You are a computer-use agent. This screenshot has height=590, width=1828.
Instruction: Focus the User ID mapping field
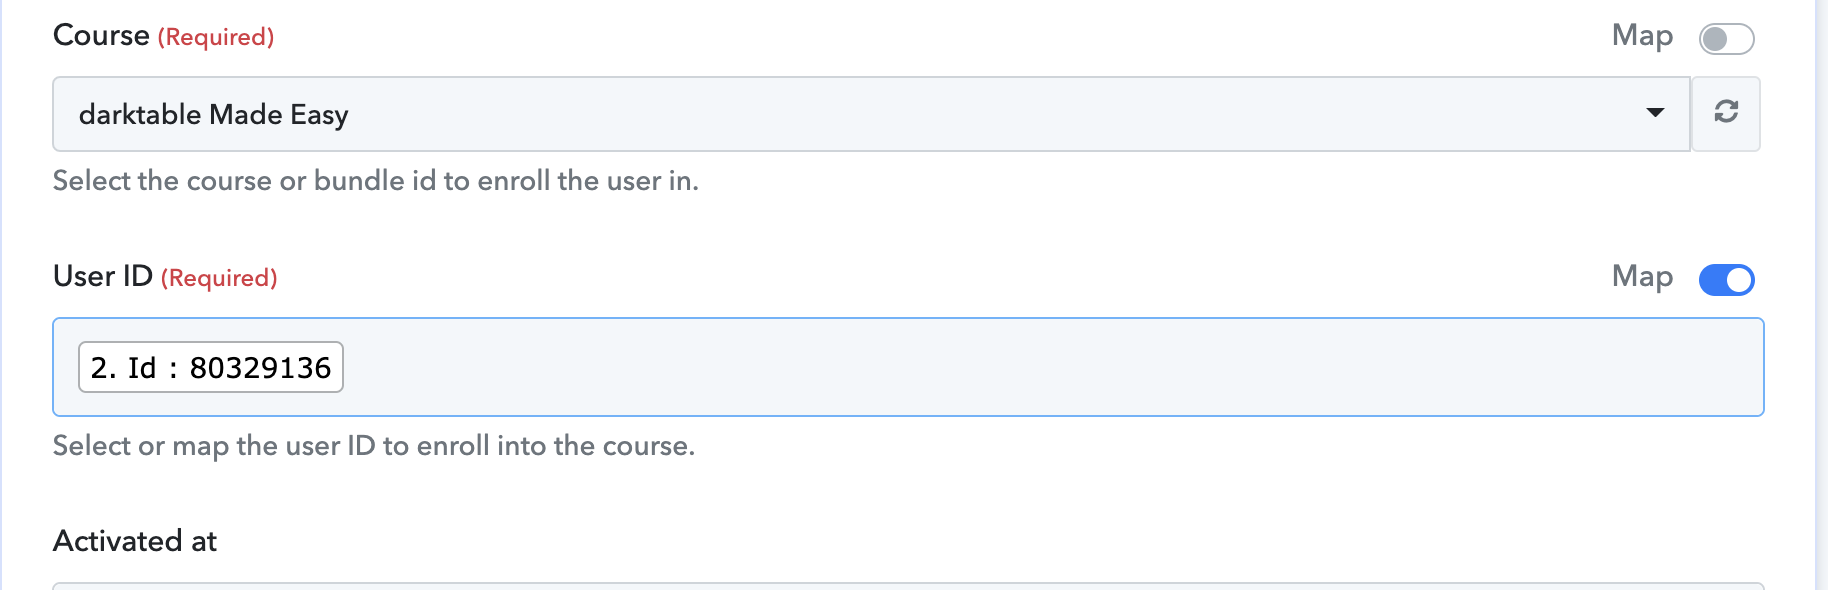(x=908, y=367)
